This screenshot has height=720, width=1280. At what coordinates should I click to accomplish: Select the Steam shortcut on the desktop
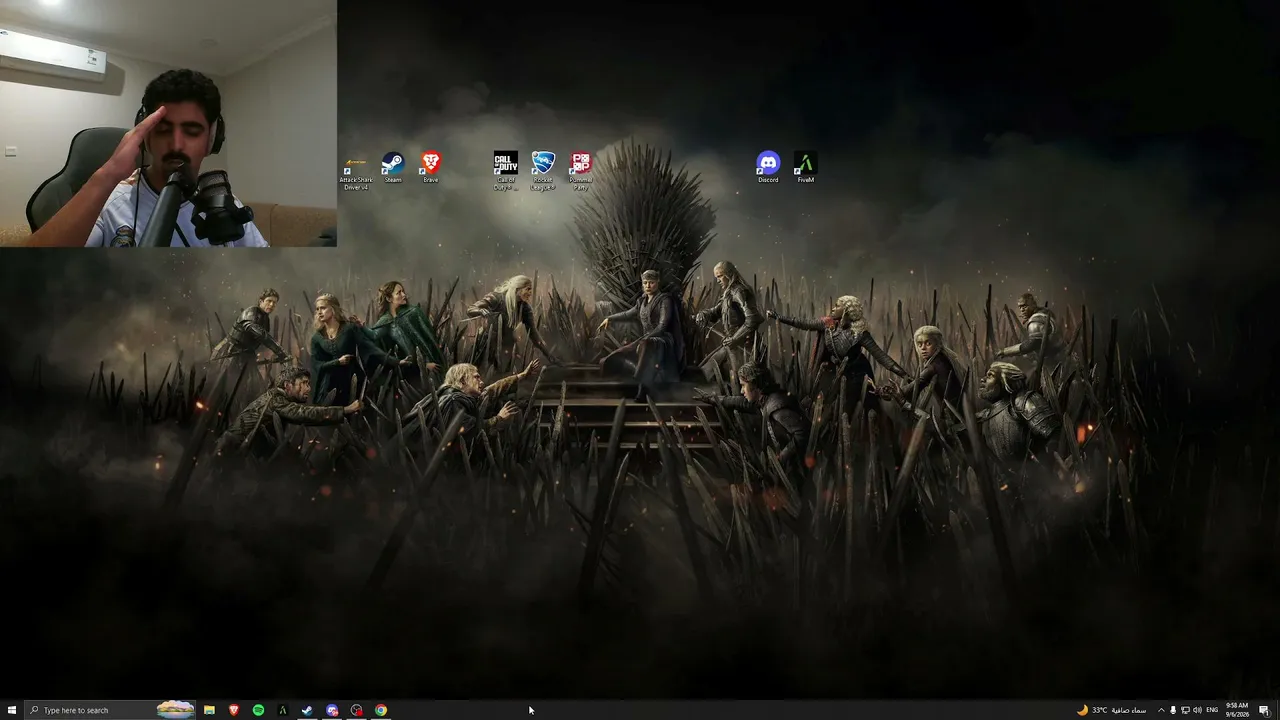(x=393, y=168)
